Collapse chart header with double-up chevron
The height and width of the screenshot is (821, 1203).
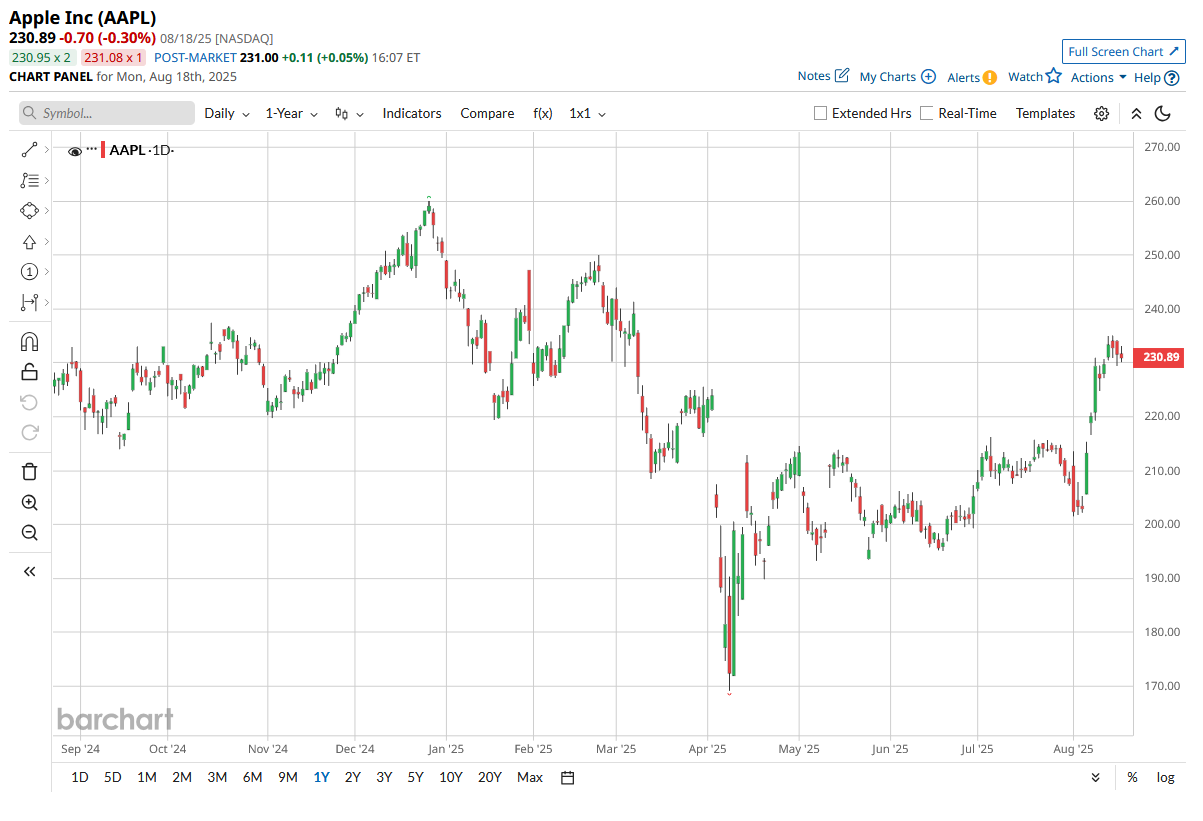[x=1136, y=114]
